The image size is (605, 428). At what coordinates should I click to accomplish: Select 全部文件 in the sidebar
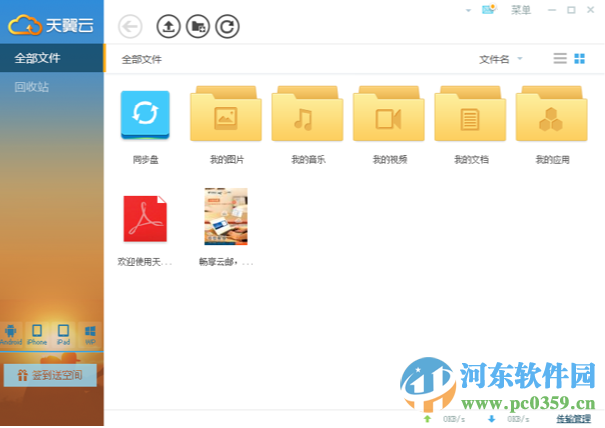click(x=52, y=58)
